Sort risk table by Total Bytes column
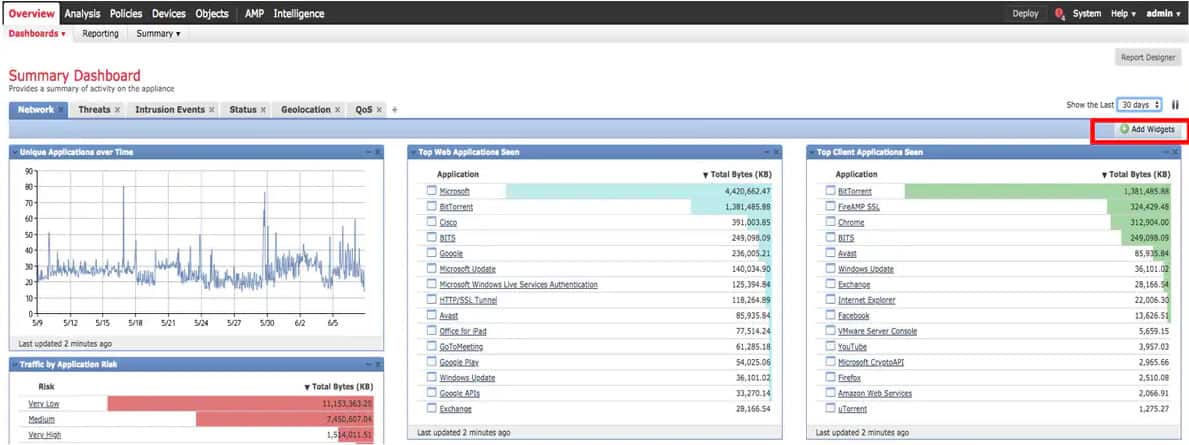1189x445 pixels. 338,387
